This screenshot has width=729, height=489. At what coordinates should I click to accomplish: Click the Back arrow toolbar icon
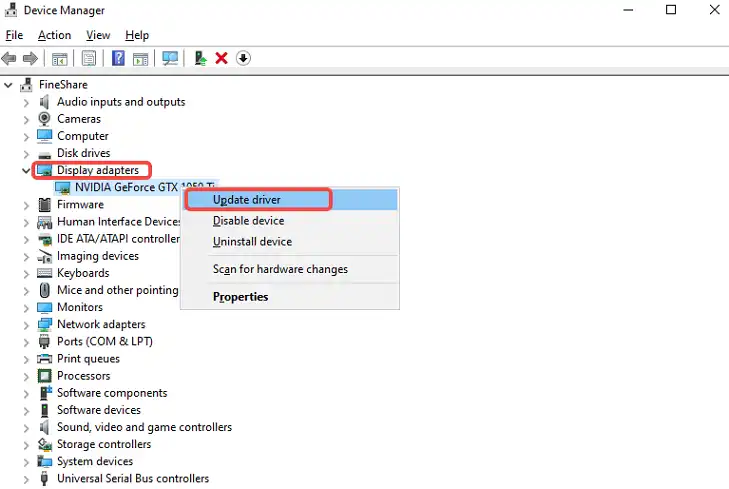(x=9, y=59)
